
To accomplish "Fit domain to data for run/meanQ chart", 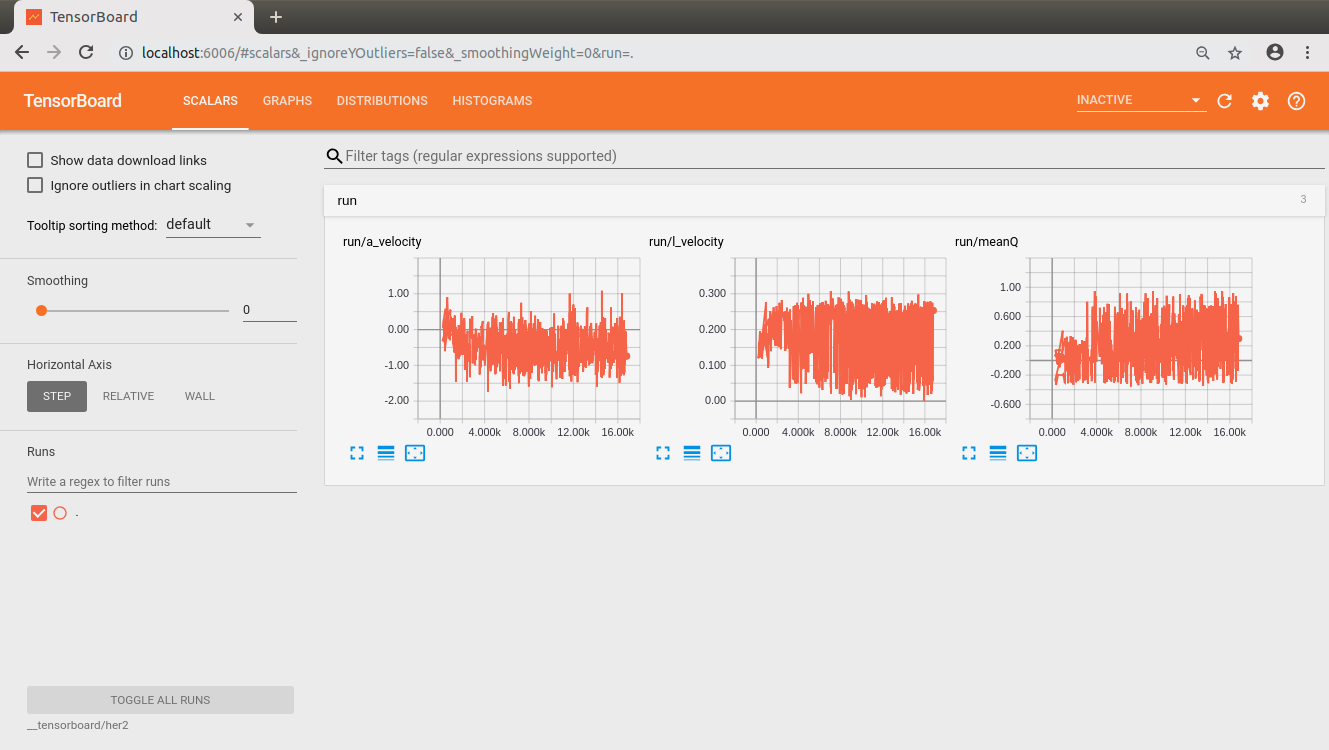I will 1027,453.
